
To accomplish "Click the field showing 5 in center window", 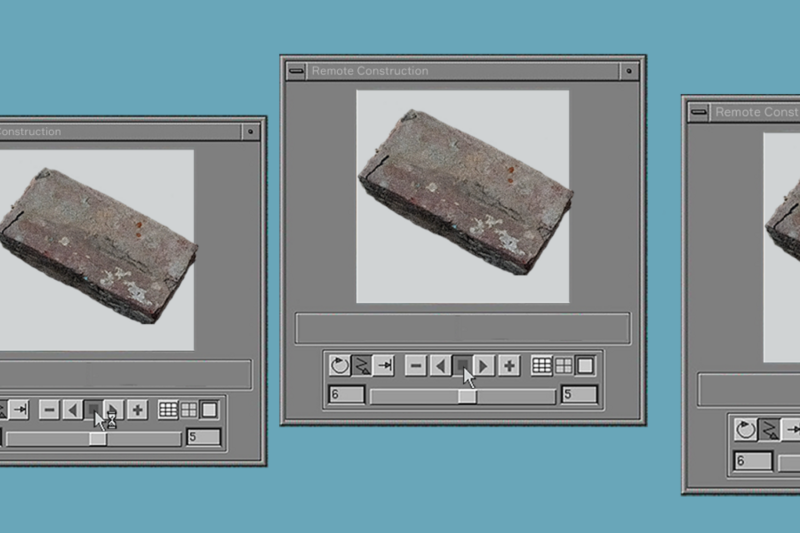I will (x=579, y=396).
